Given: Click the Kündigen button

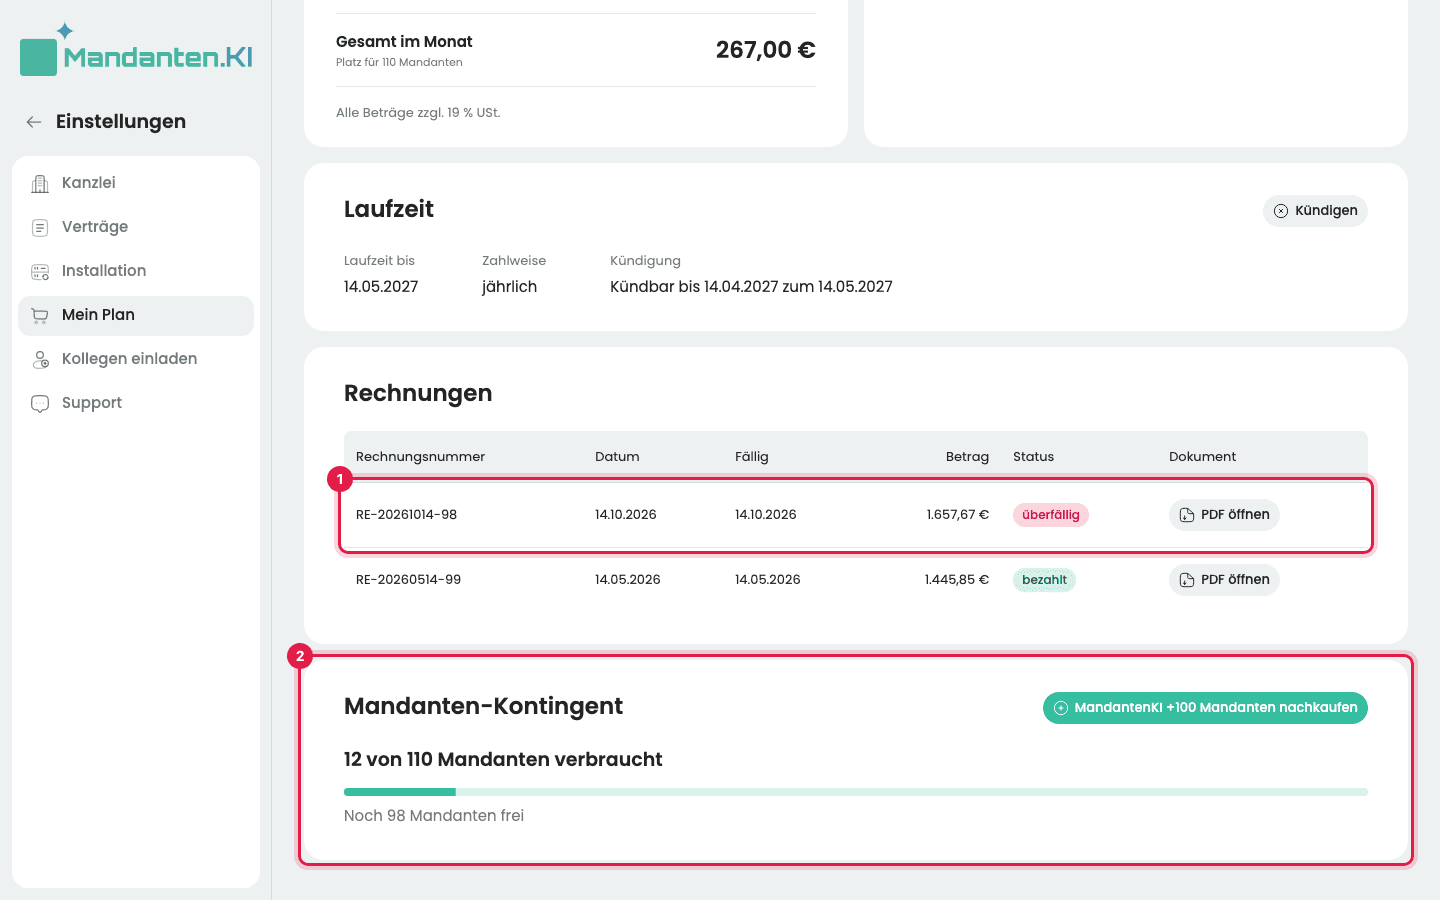Looking at the screenshot, I should tap(1315, 211).
